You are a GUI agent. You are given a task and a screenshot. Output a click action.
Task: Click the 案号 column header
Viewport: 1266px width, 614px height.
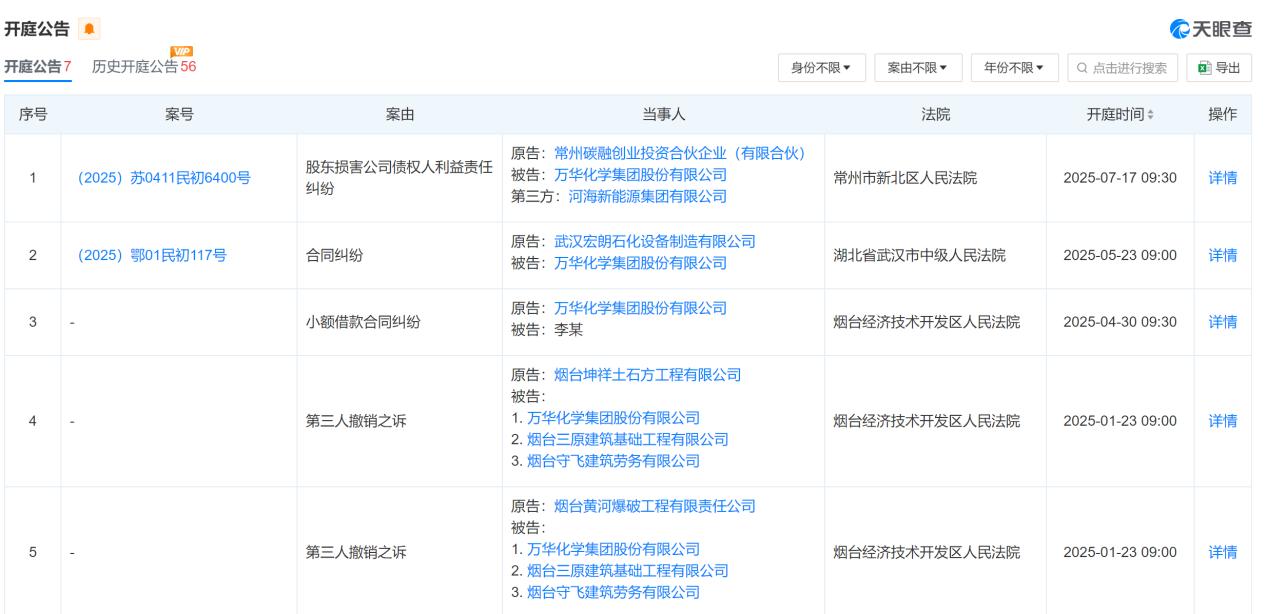(x=179, y=115)
